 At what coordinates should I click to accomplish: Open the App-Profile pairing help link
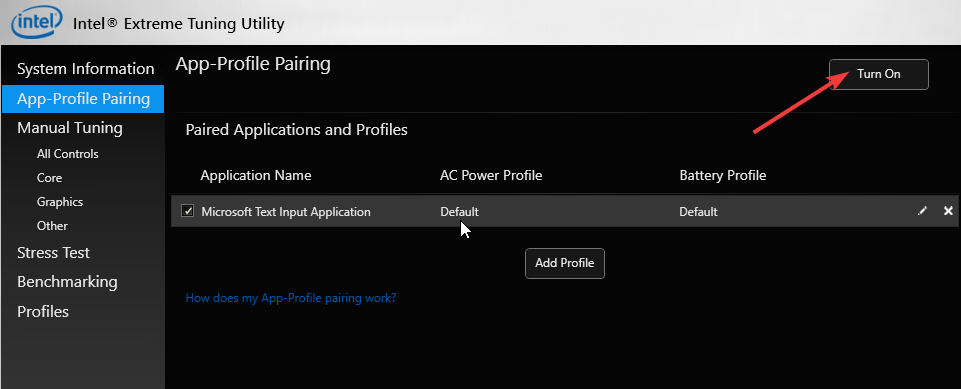[291, 298]
